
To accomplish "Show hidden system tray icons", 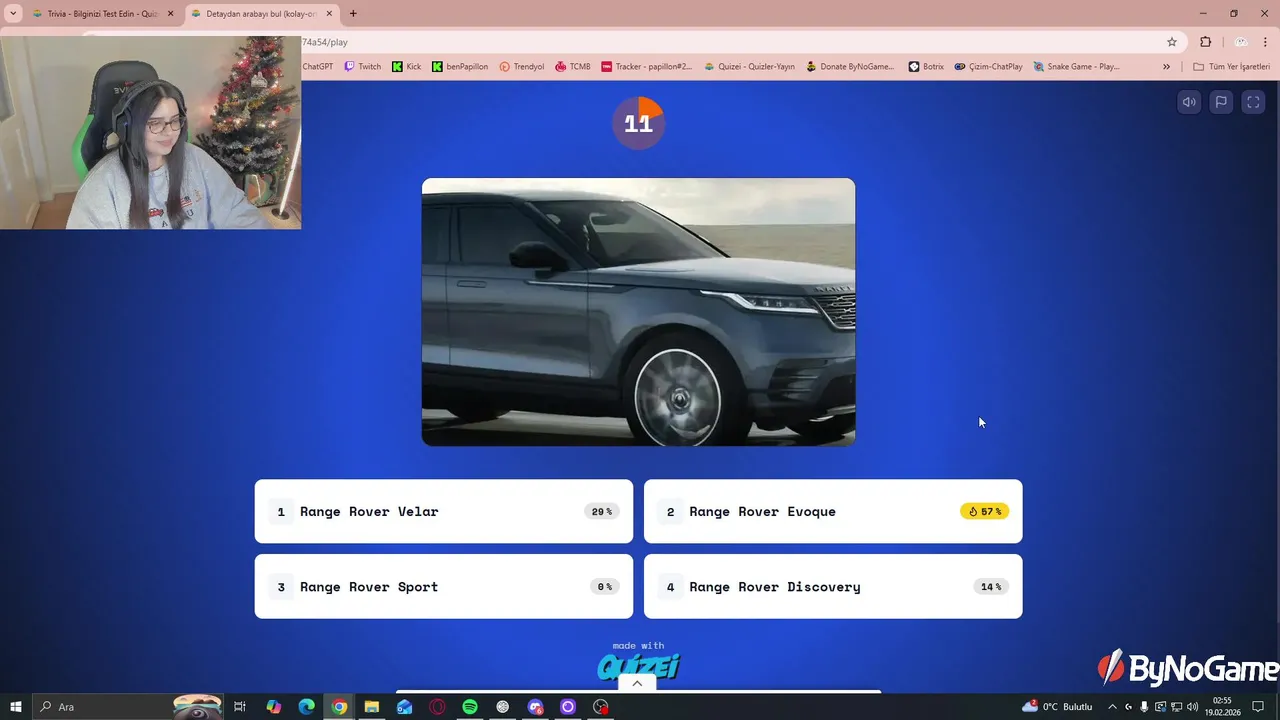I will coord(1112,707).
